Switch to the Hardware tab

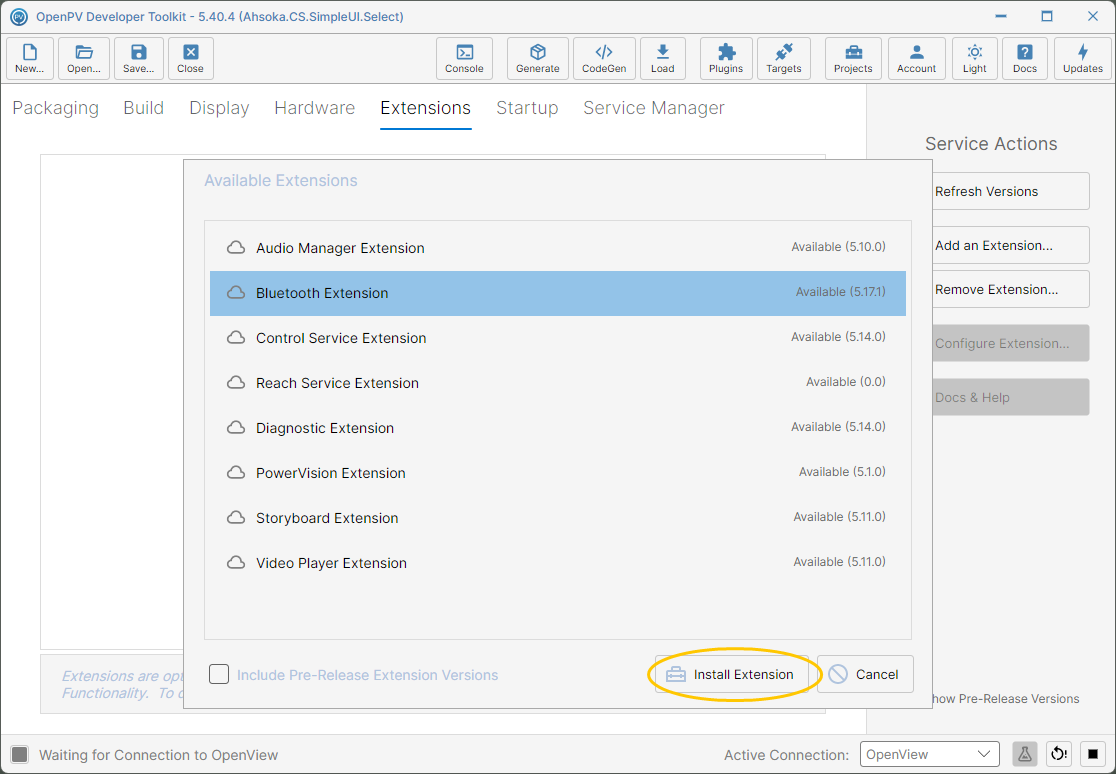(x=315, y=108)
